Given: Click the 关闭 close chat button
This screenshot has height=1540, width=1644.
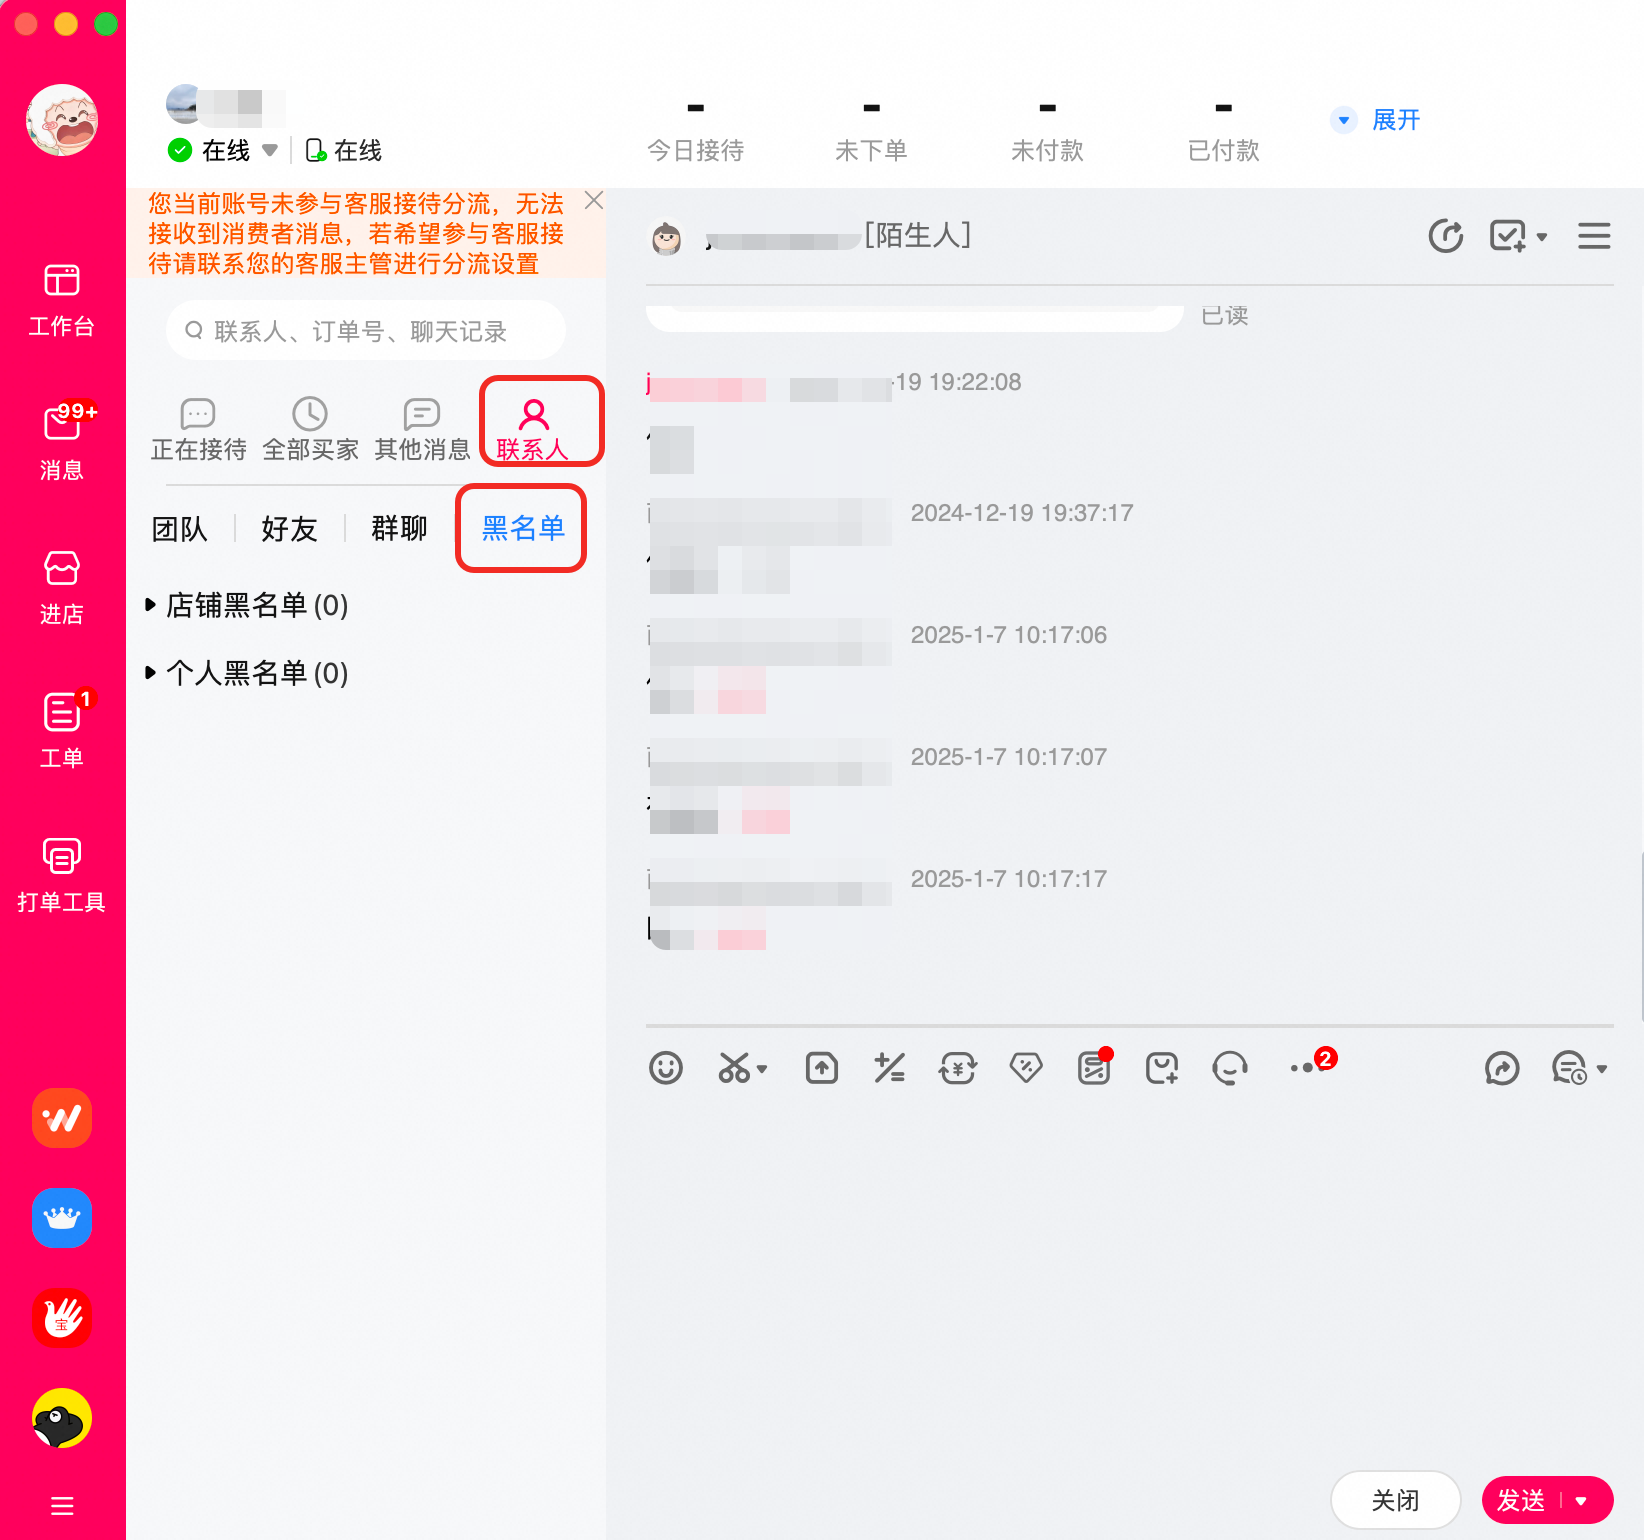Looking at the screenshot, I should [1396, 1500].
